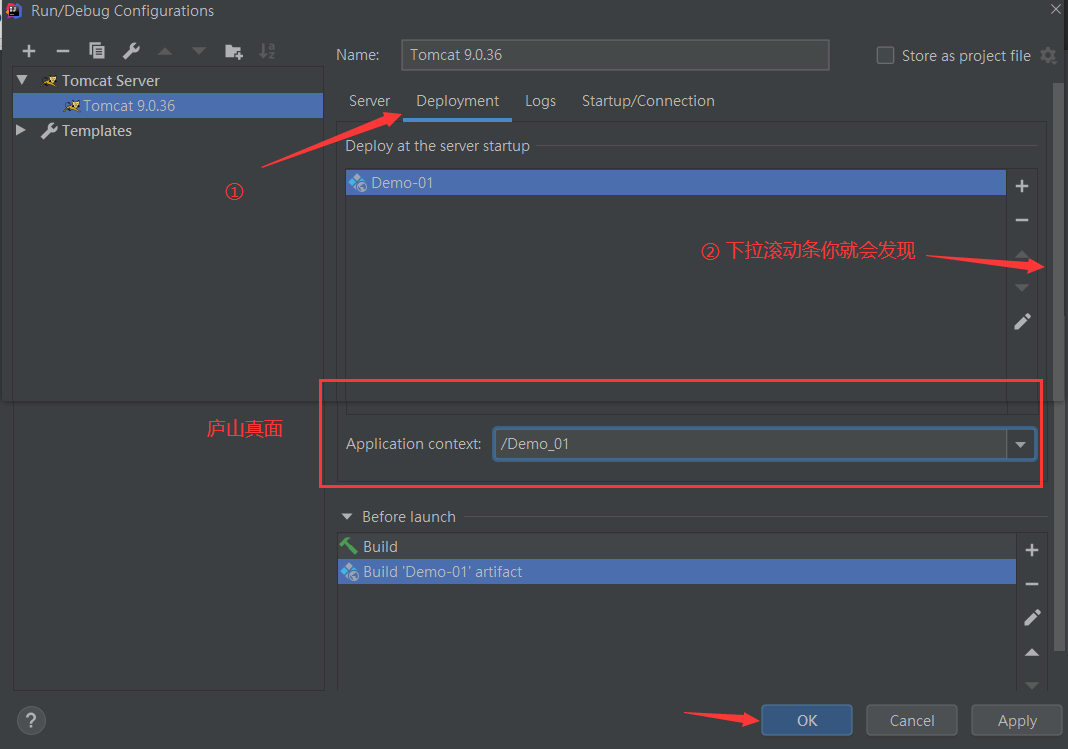Image resolution: width=1068 pixels, height=749 pixels.
Task: Add a new run configuration
Action: click(28, 50)
